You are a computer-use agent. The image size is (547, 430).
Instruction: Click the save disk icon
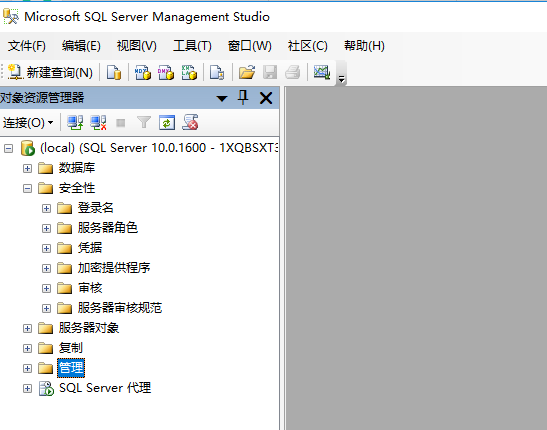270,73
